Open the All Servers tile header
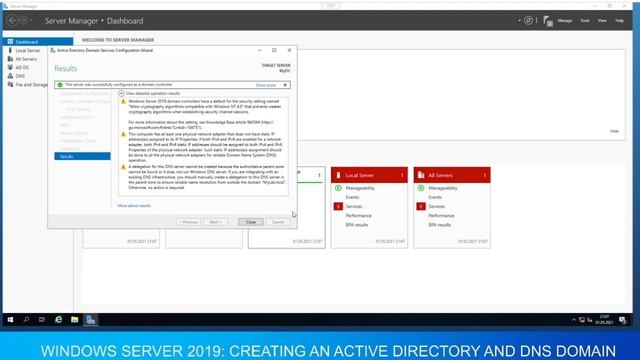Screen dimensions: 640x360 (452, 175)
